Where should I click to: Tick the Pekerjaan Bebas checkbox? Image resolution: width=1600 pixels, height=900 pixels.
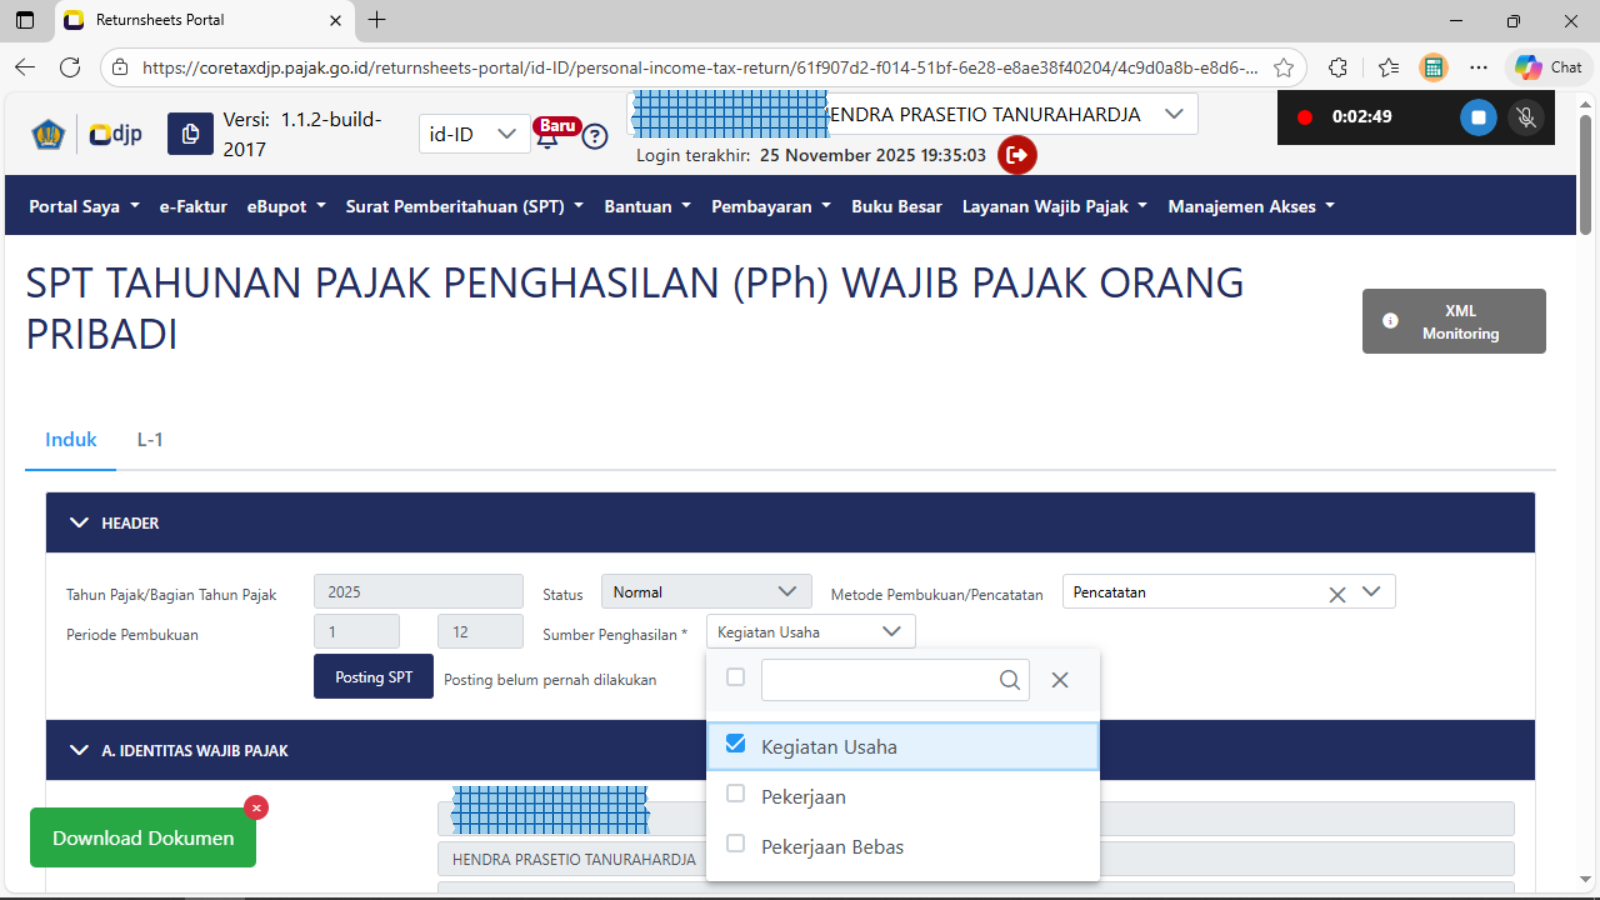[x=736, y=844]
